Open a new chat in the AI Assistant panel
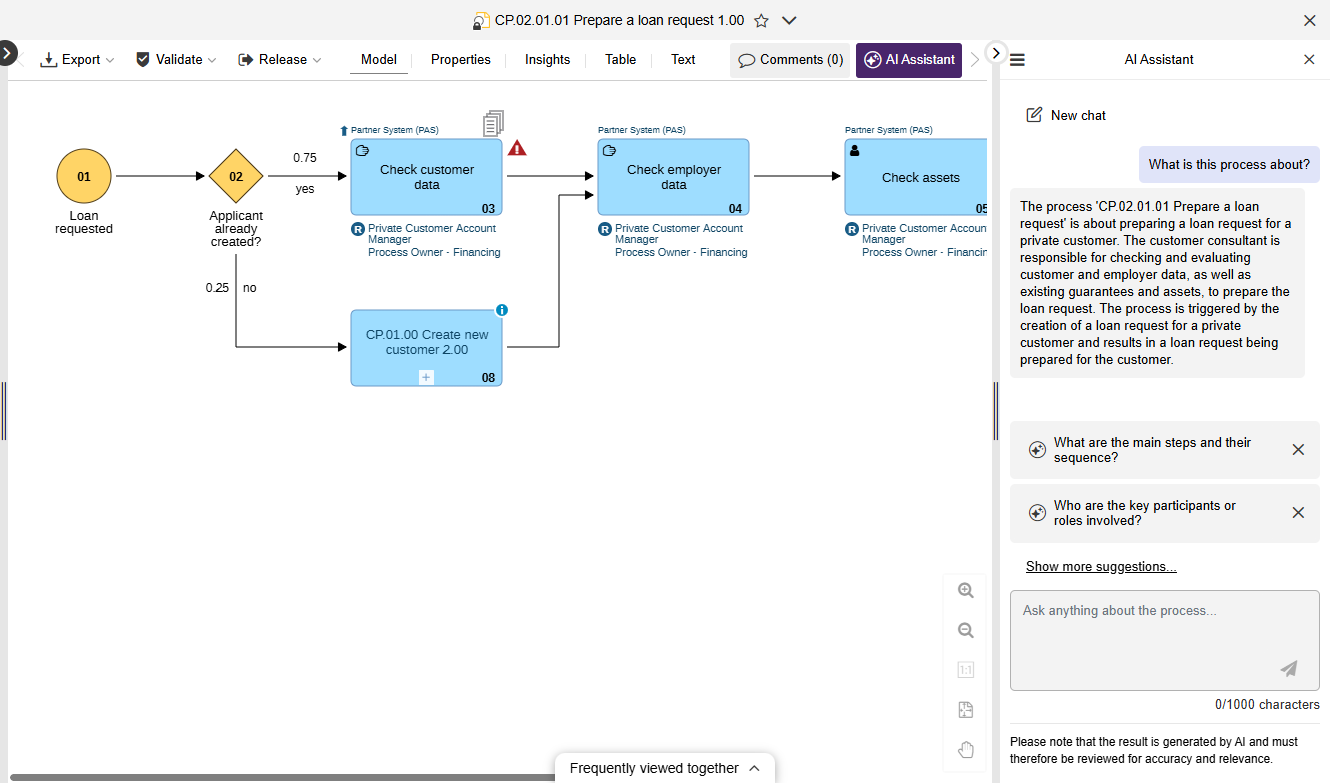 (x=1065, y=115)
